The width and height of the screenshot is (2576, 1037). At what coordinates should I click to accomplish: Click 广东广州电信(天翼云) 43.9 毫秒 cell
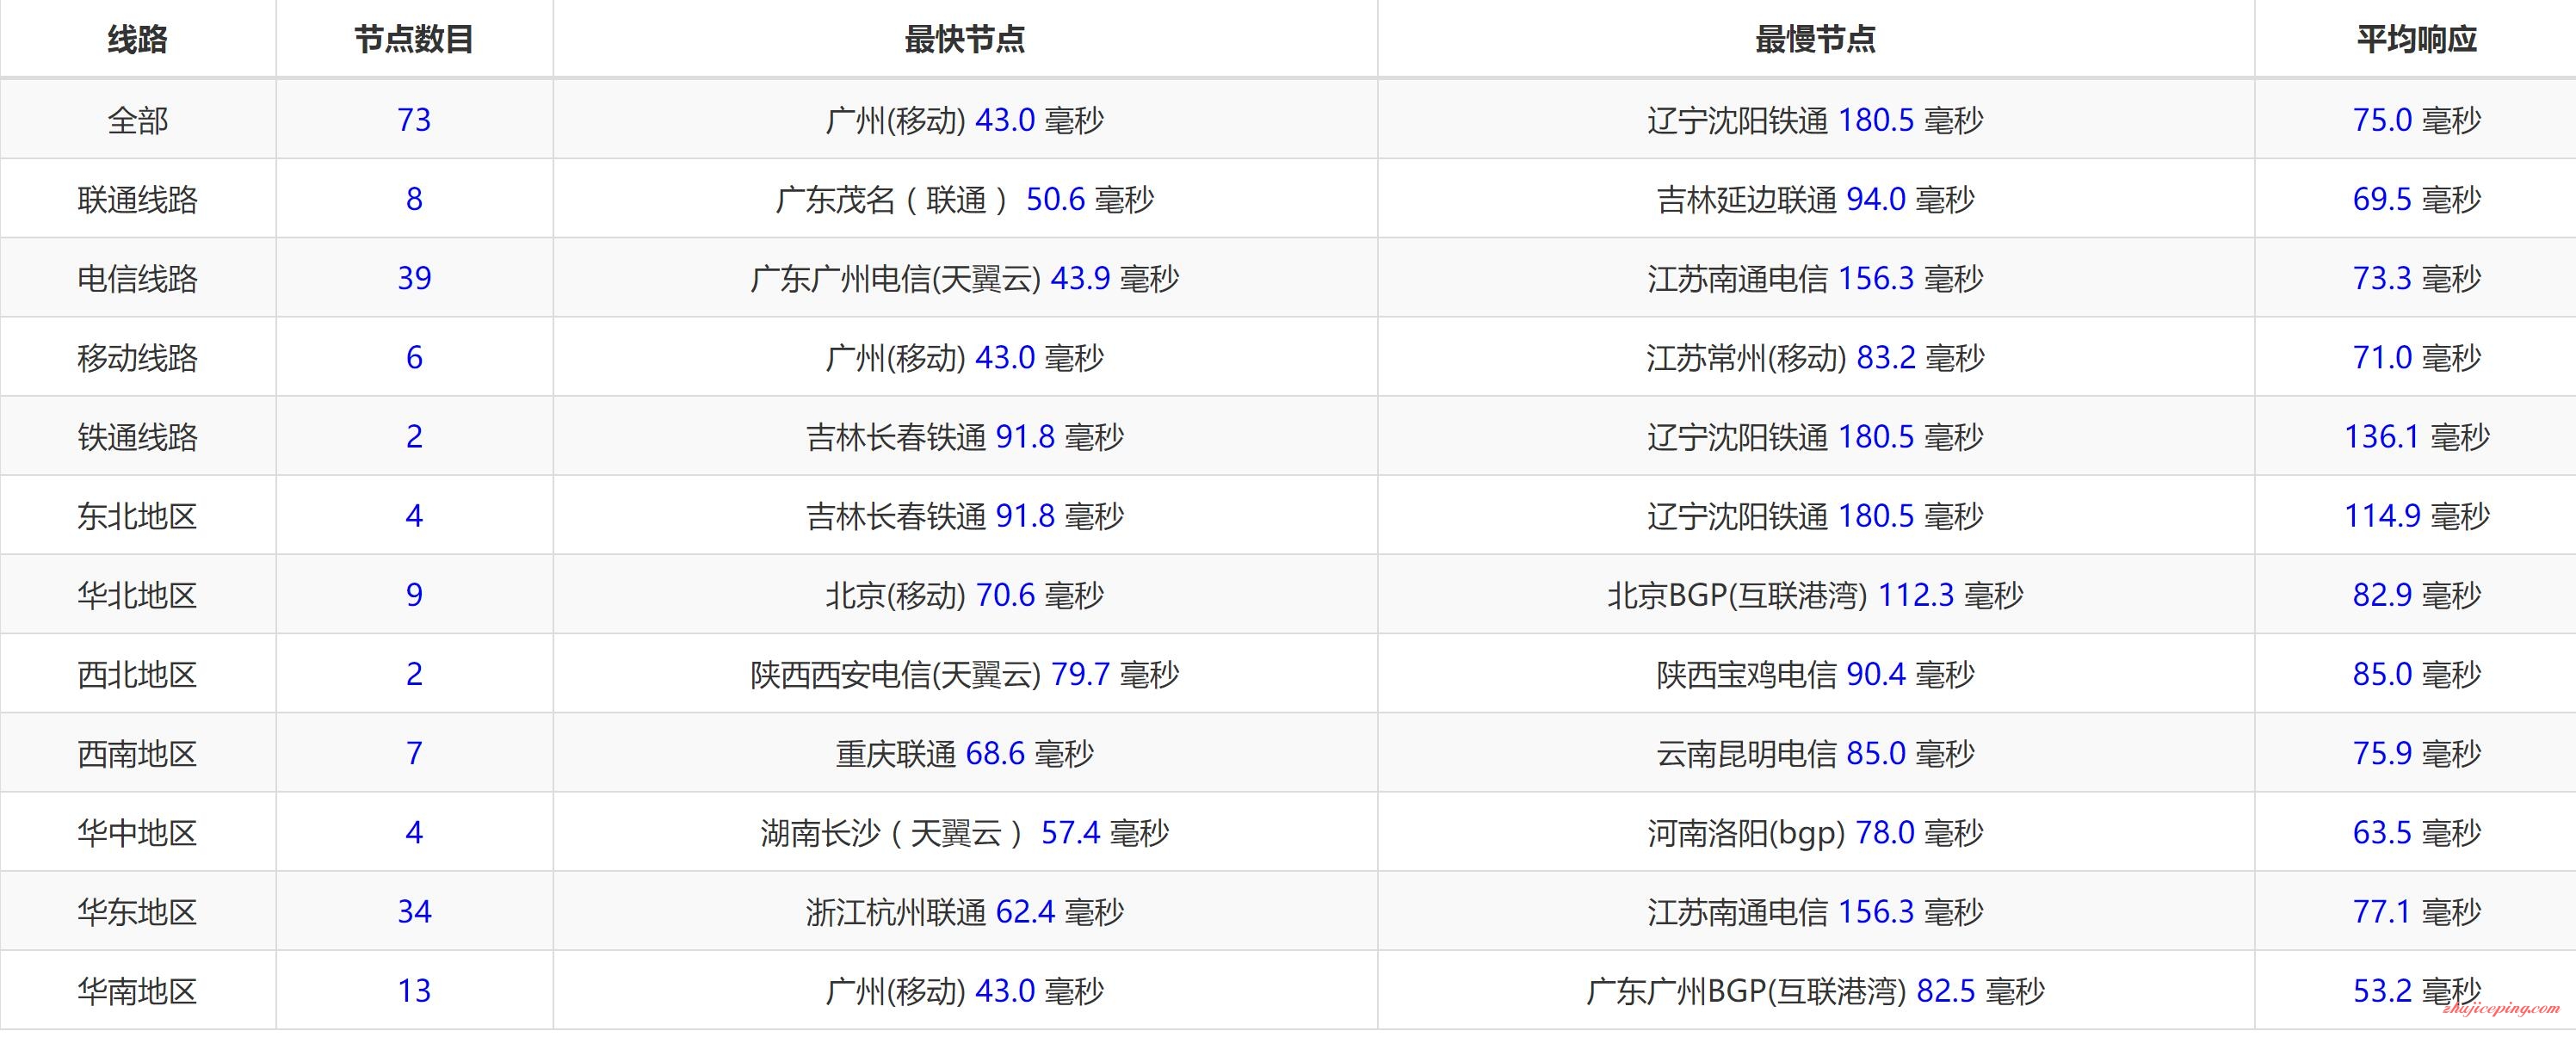click(965, 278)
